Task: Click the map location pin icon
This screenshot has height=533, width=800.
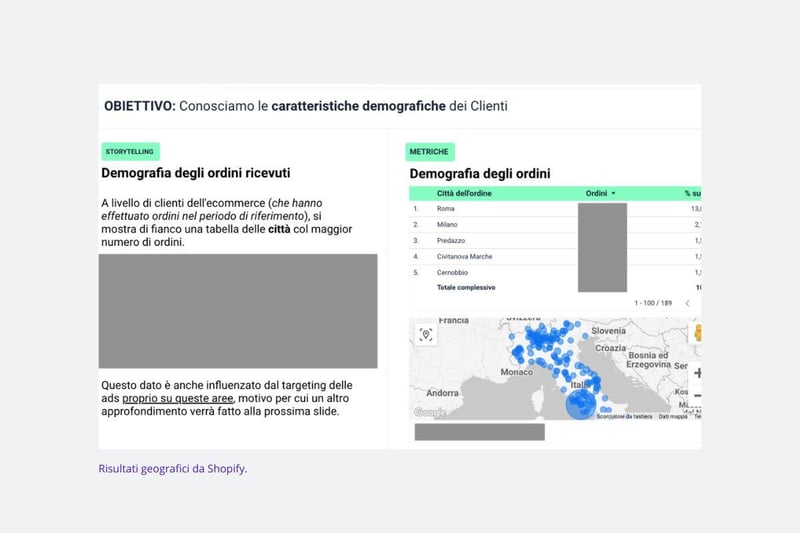Action: tap(426, 335)
